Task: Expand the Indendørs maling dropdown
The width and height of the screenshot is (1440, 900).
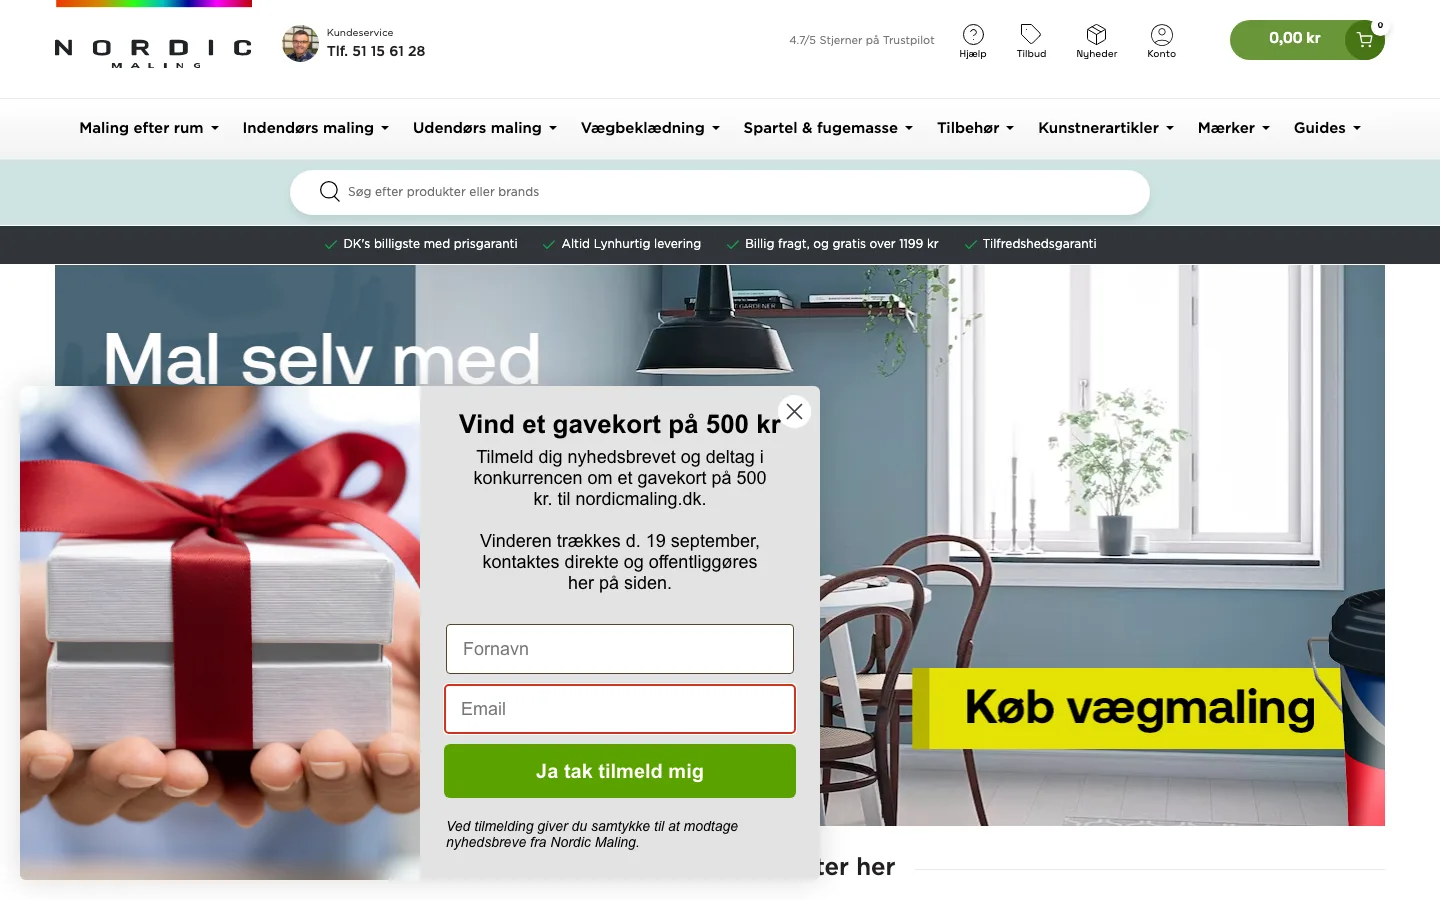Action: click(315, 128)
